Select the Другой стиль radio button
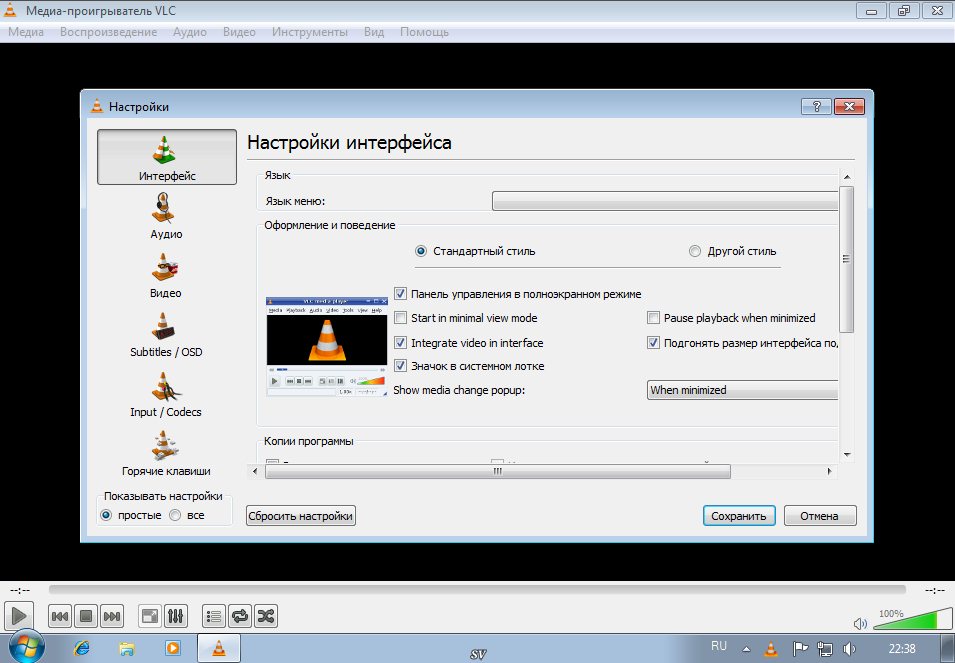955x663 pixels. [695, 251]
